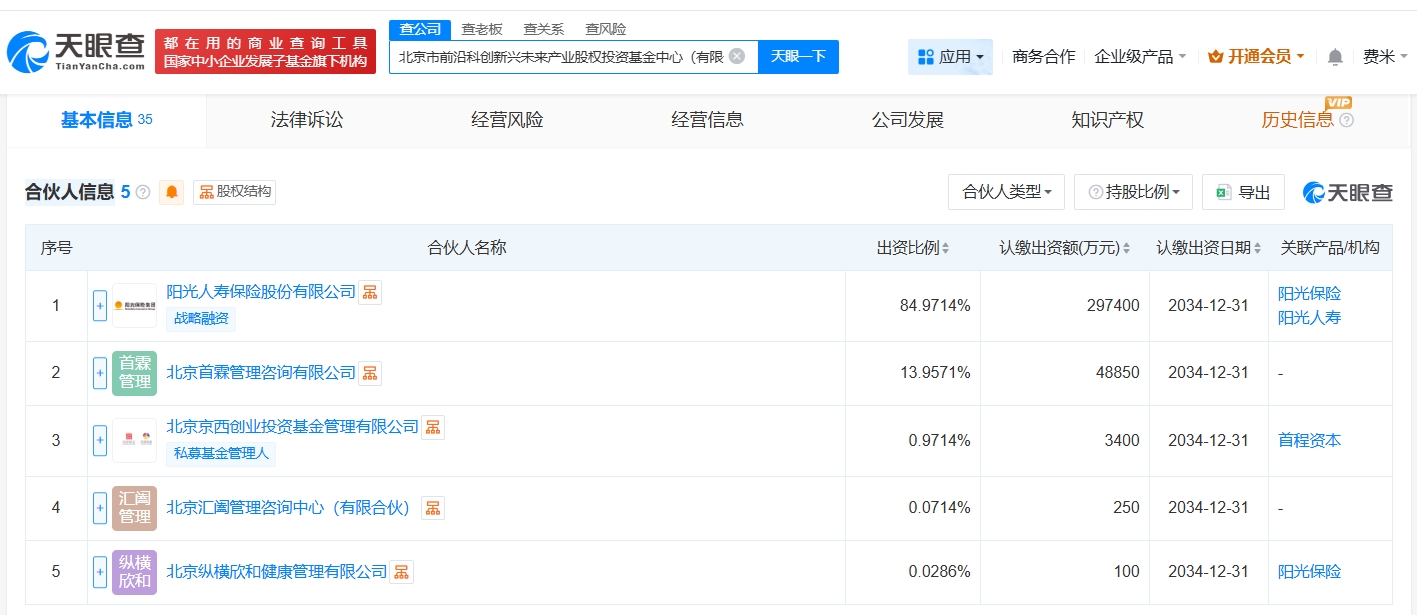Switch to the 知识产权 tab
The height and width of the screenshot is (615, 1417).
pos(1107,120)
